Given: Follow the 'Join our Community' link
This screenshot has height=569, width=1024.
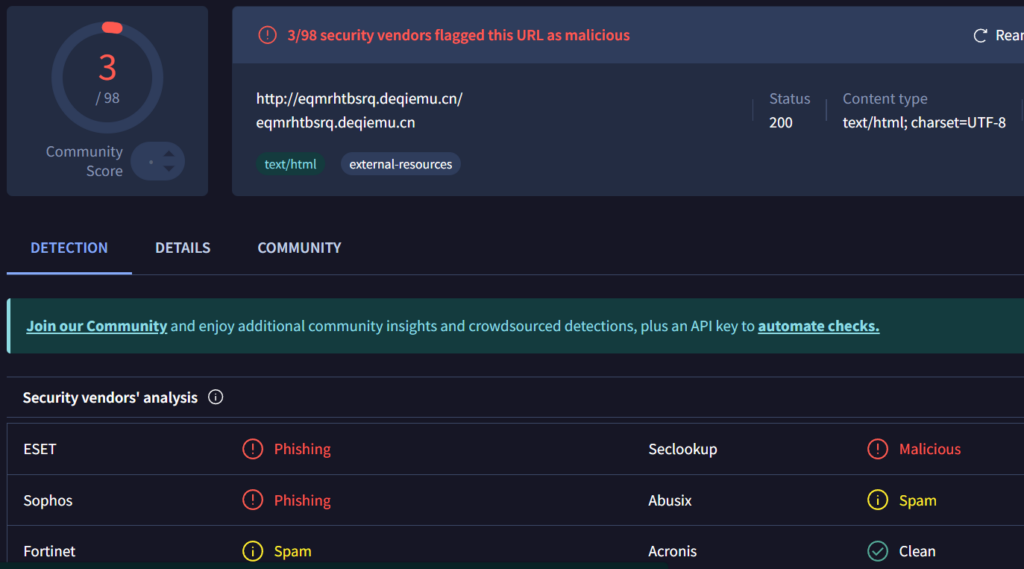Looking at the screenshot, I should 96,326.
